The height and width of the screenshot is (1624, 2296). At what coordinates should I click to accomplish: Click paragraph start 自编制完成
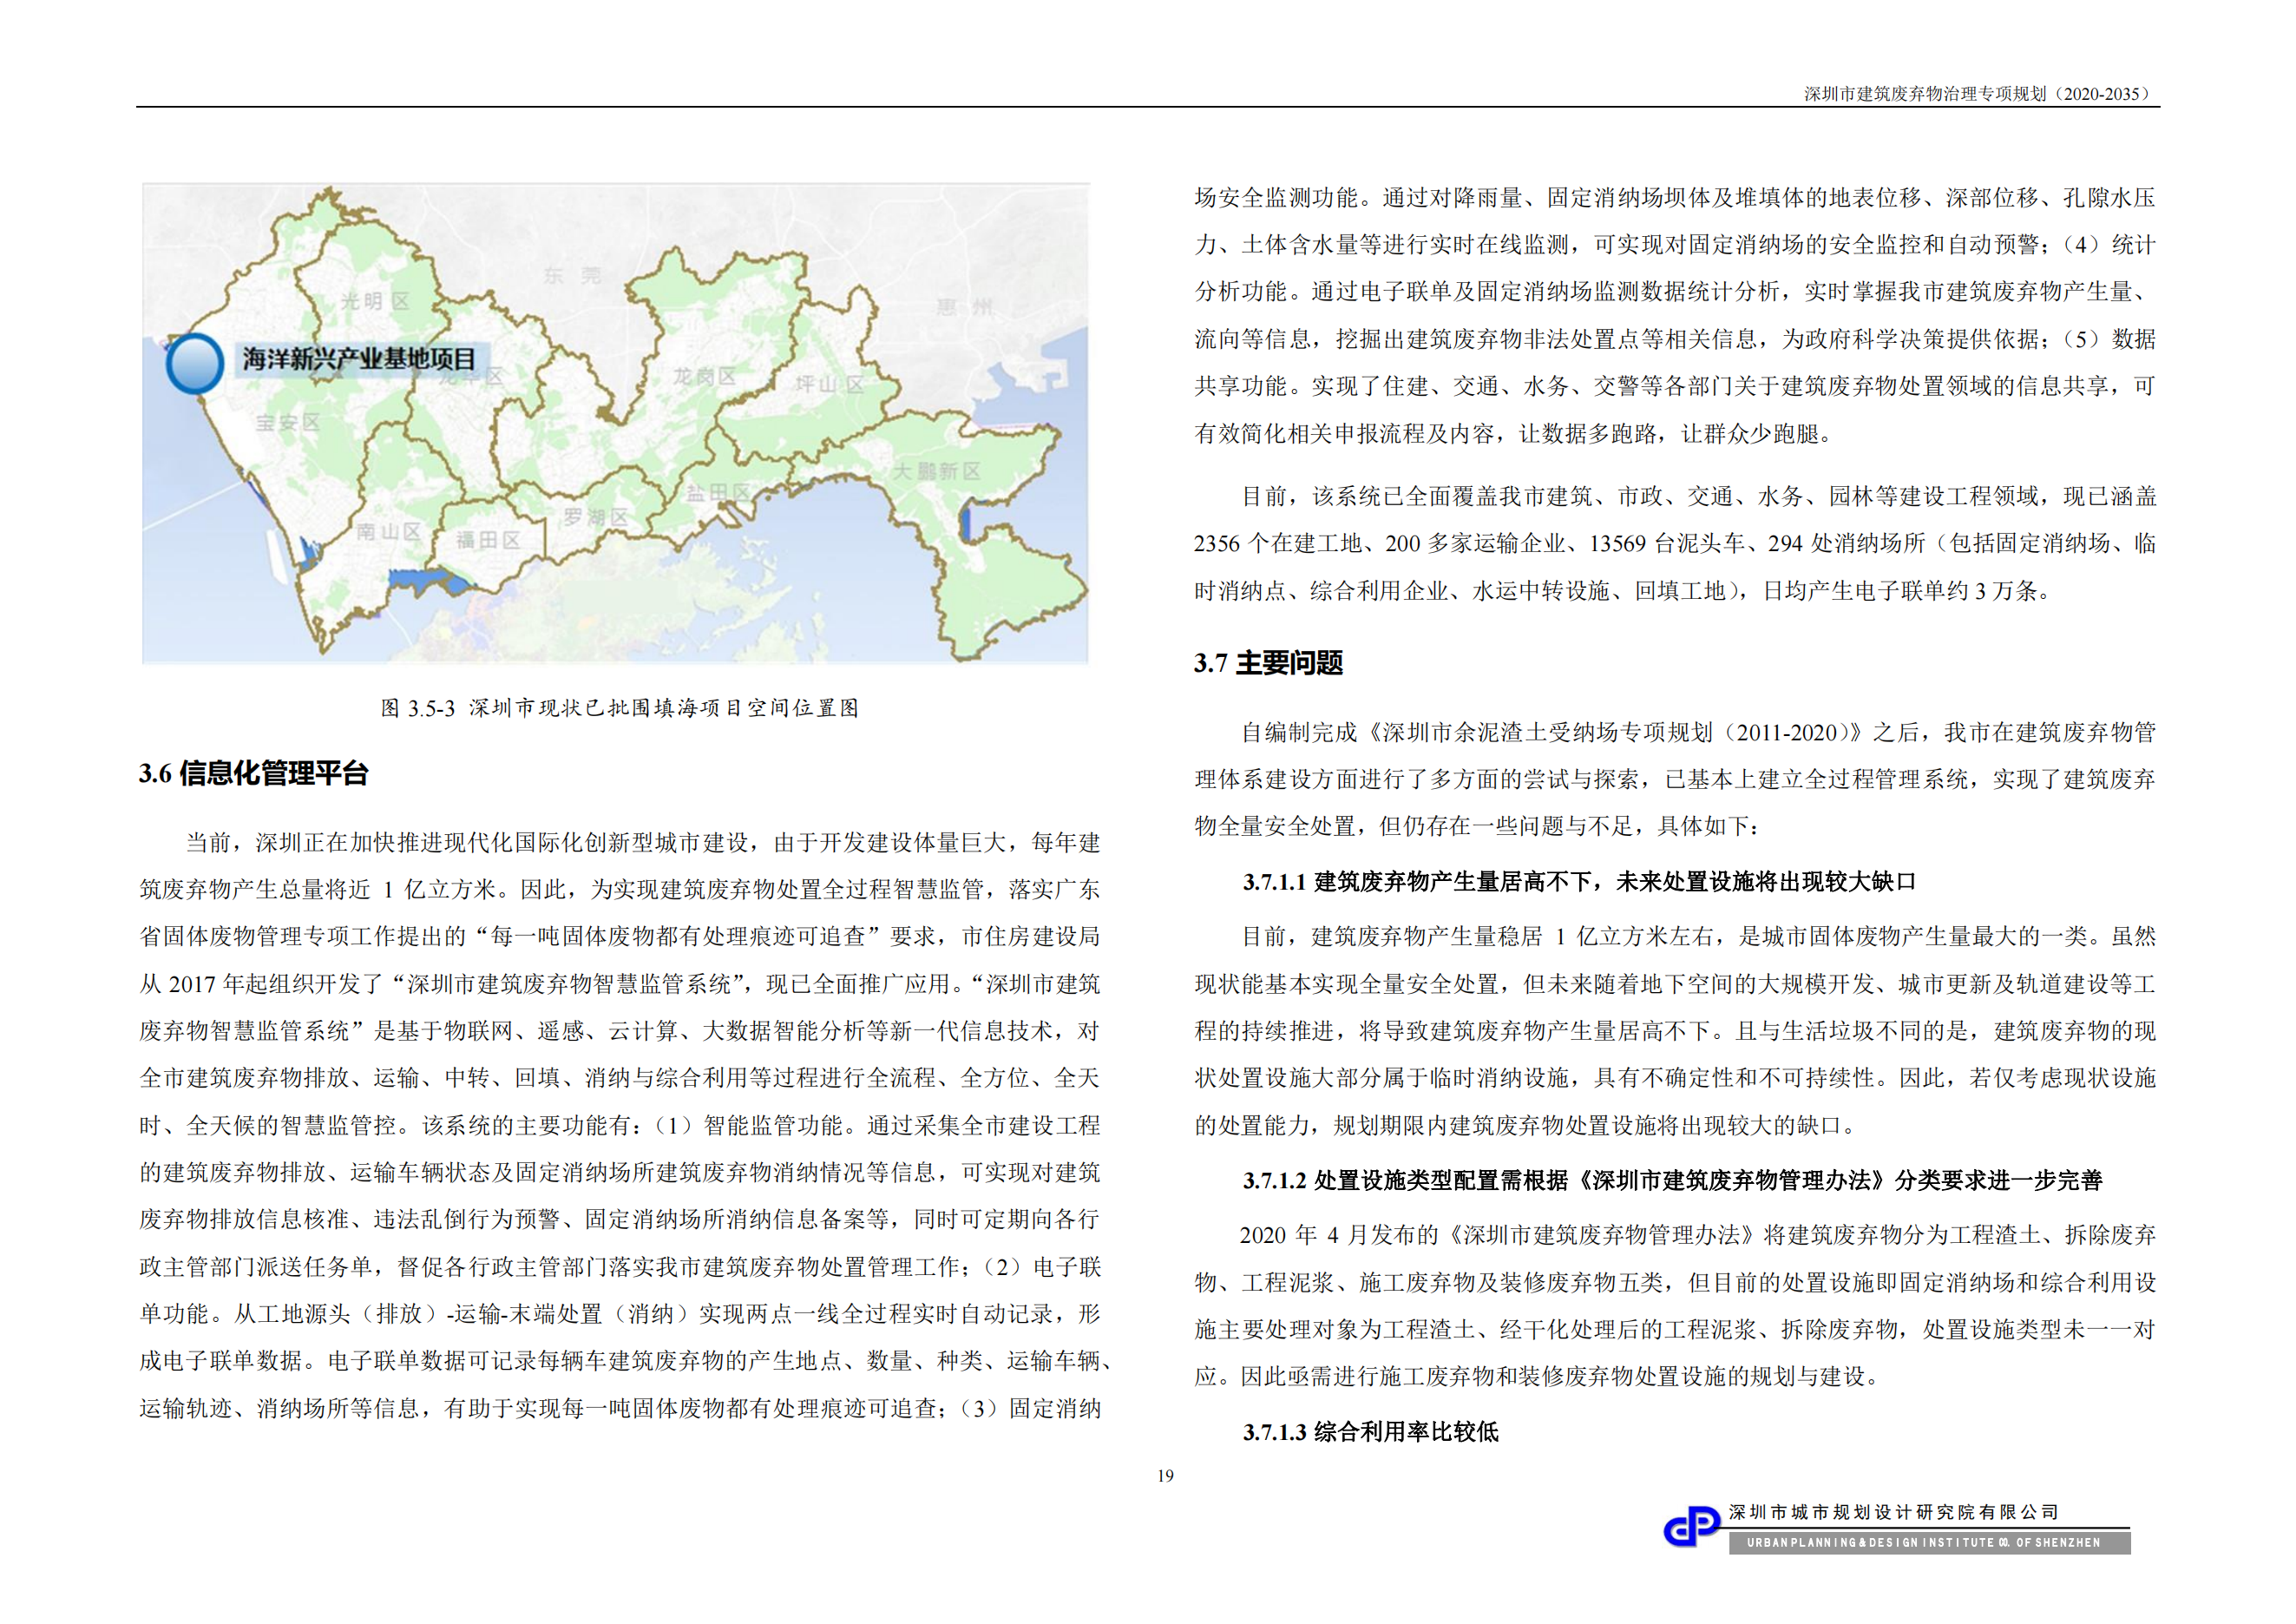pyautogui.click(x=1300, y=732)
